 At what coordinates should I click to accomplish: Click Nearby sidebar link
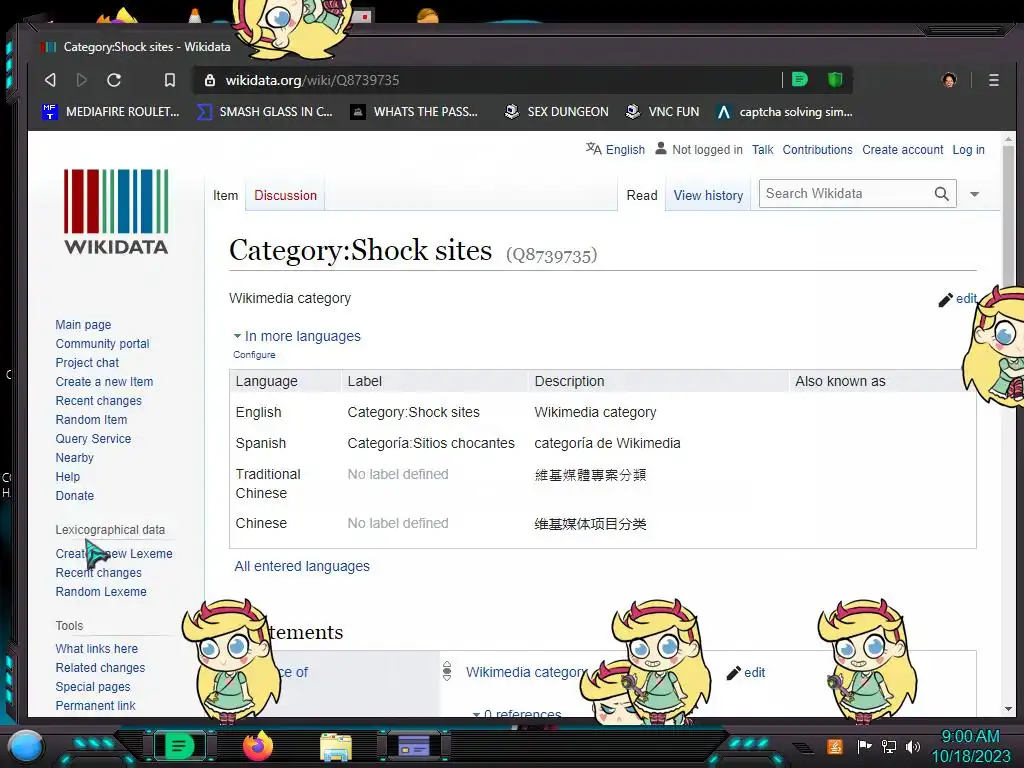click(x=74, y=457)
